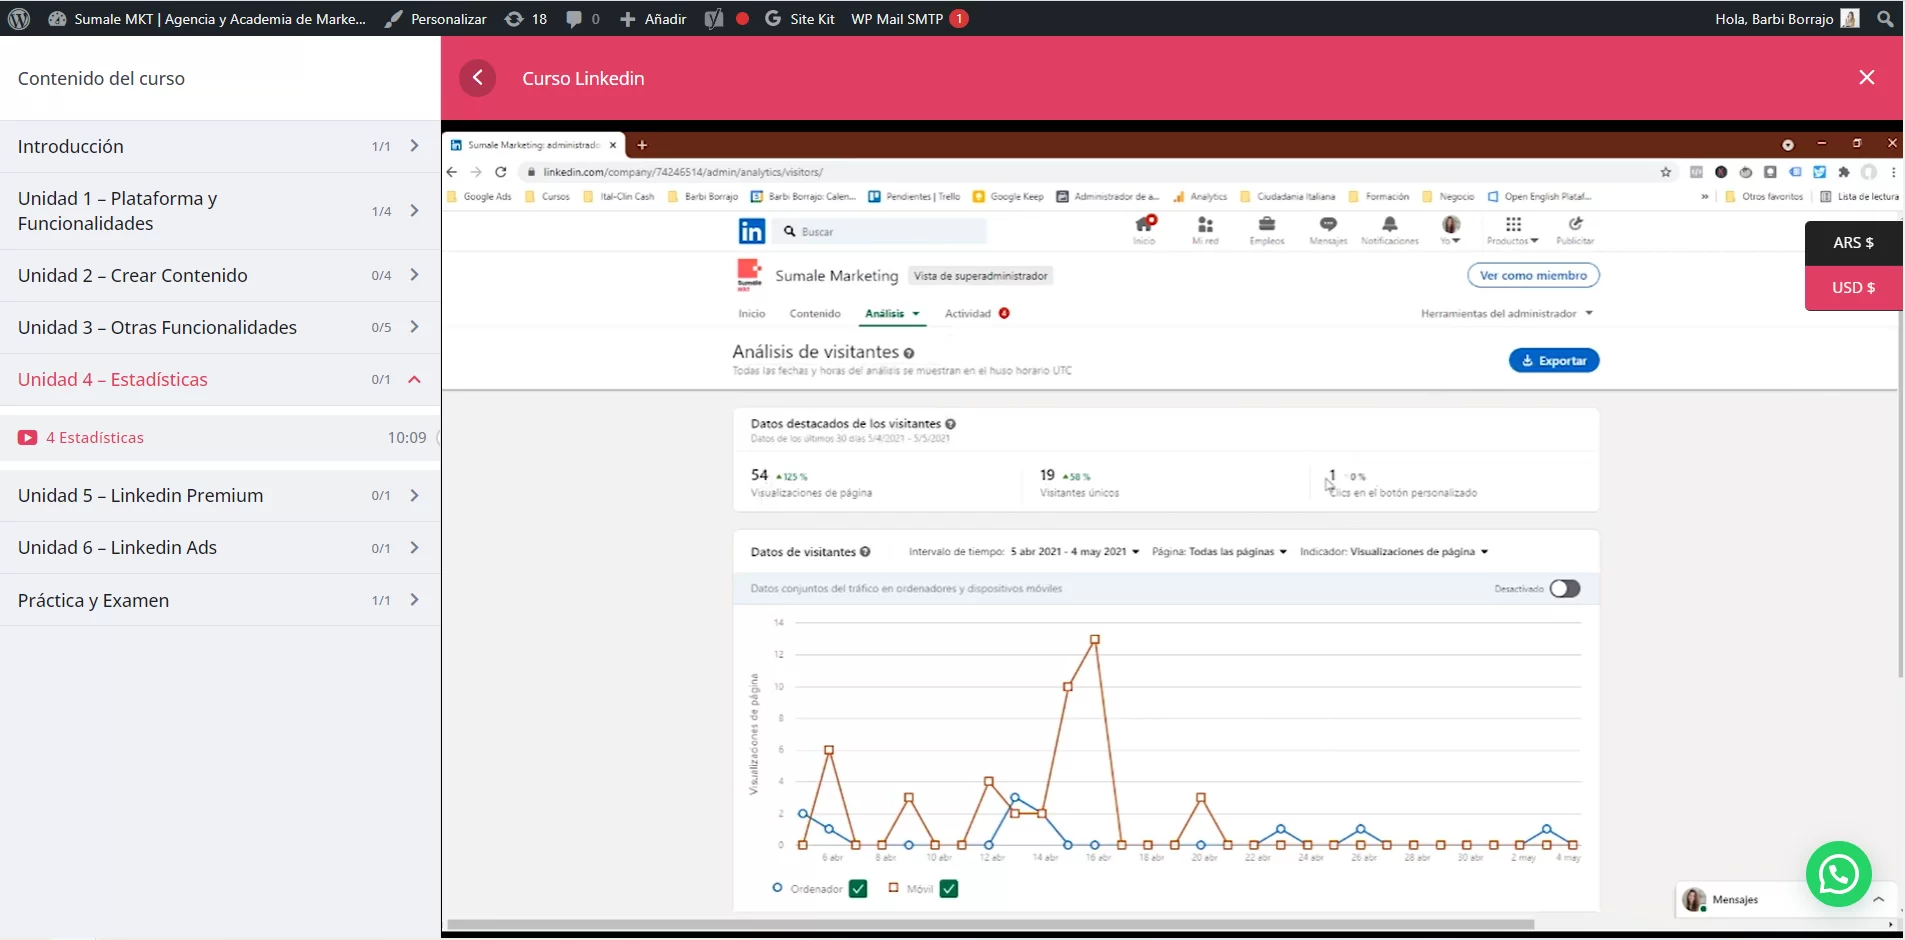Expand Unidad 1 – Plataforma y Funcionalidades

coord(220,211)
